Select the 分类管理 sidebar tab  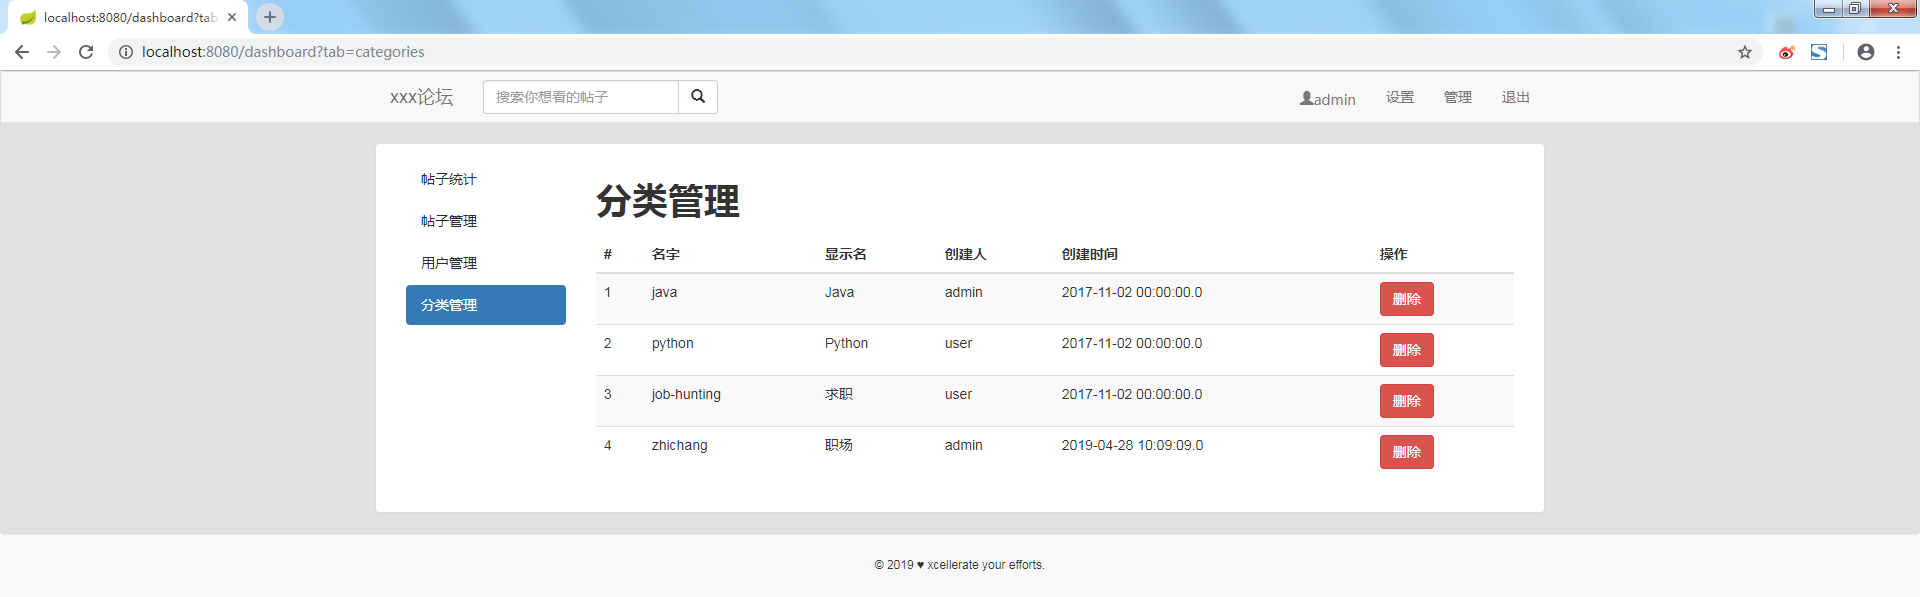[x=486, y=305]
